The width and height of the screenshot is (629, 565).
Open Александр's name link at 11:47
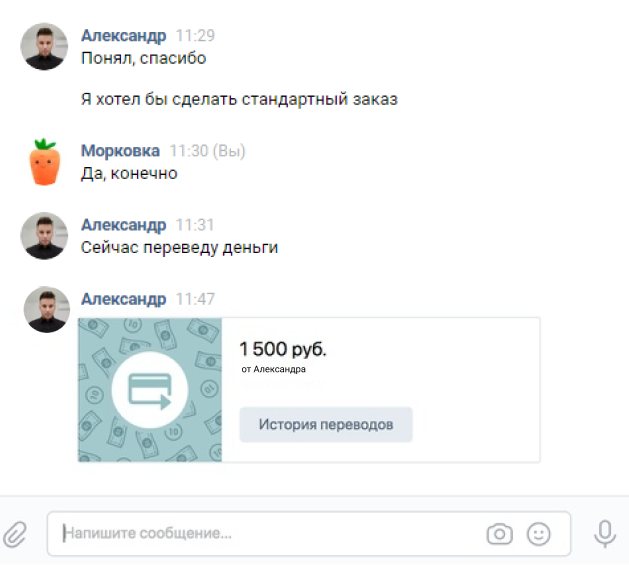pyautogui.click(x=124, y=299)
